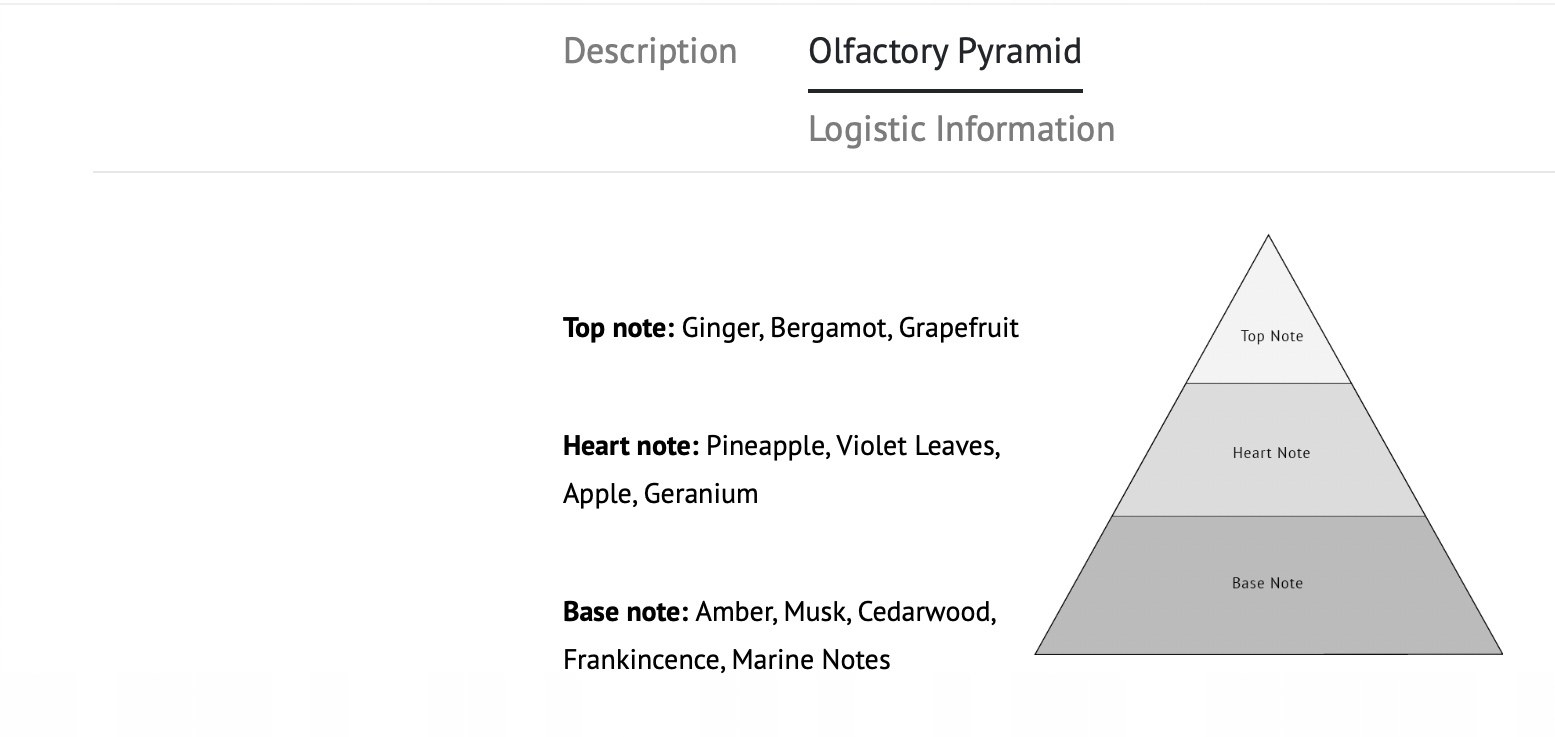This screenshot has width=1555, height=737.
Task: Click the Violet Leaves text
Action: coord(917,446)
